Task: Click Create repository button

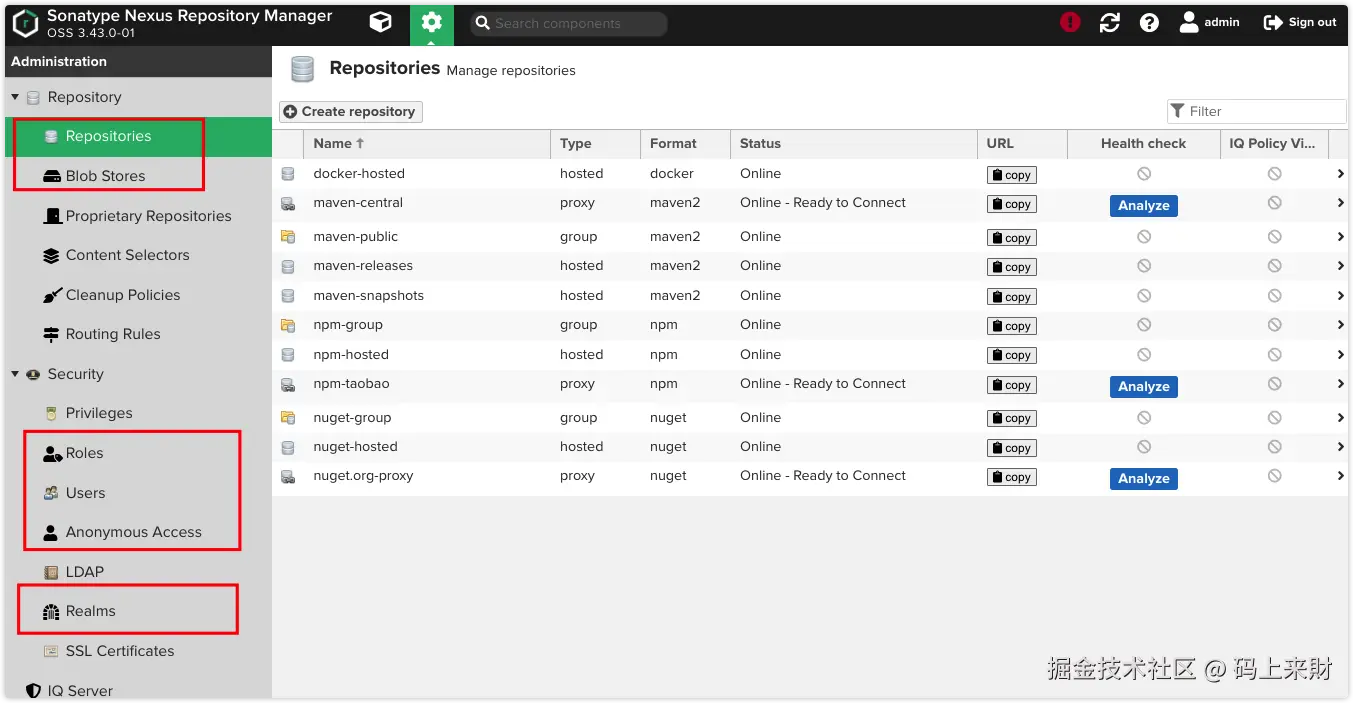Action: click(351, 111)
